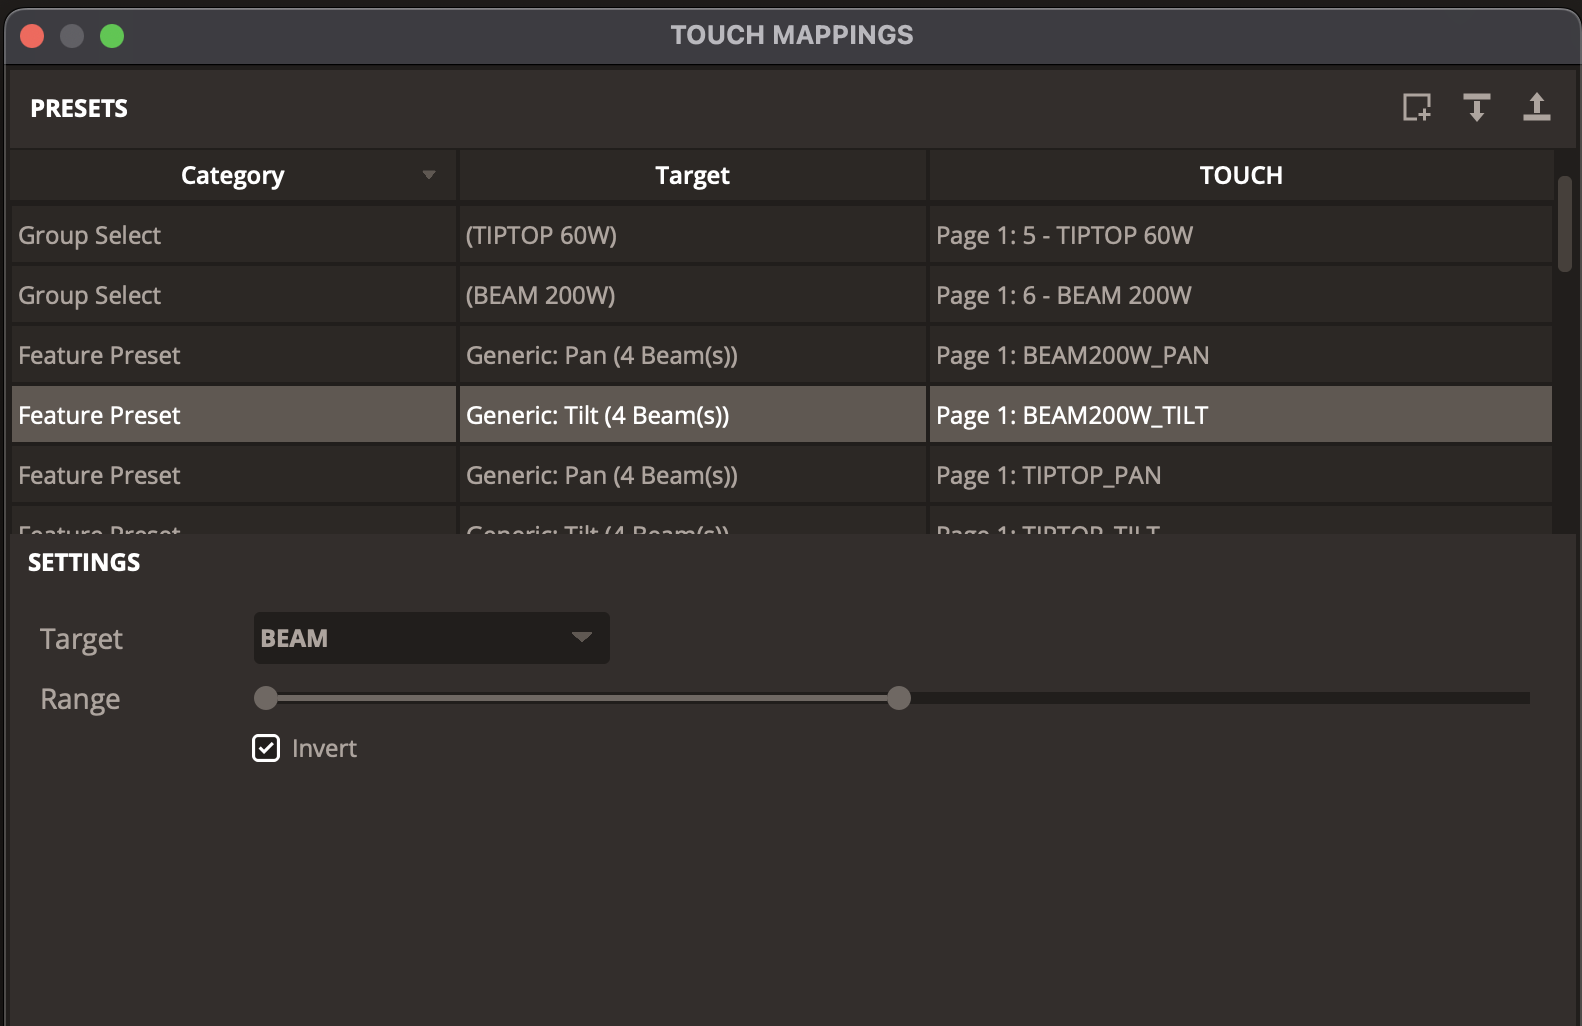This screenshot has height=1026, width=1582.
Task: Click Page 1: BEAM200W_TILT cell
Action: 1240,415
